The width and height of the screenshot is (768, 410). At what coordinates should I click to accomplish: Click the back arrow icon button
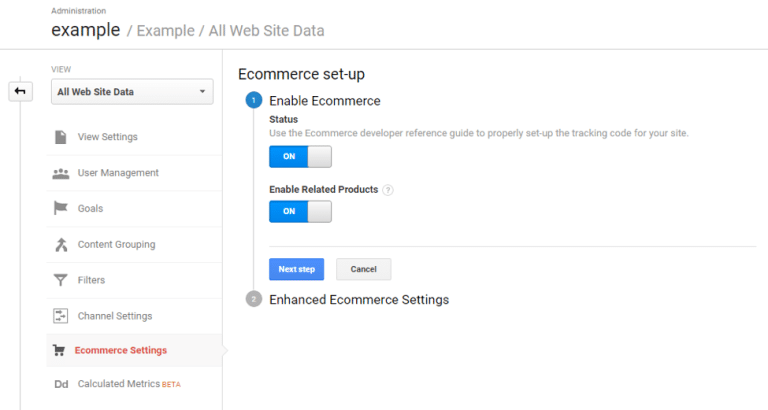pos(20,92)
